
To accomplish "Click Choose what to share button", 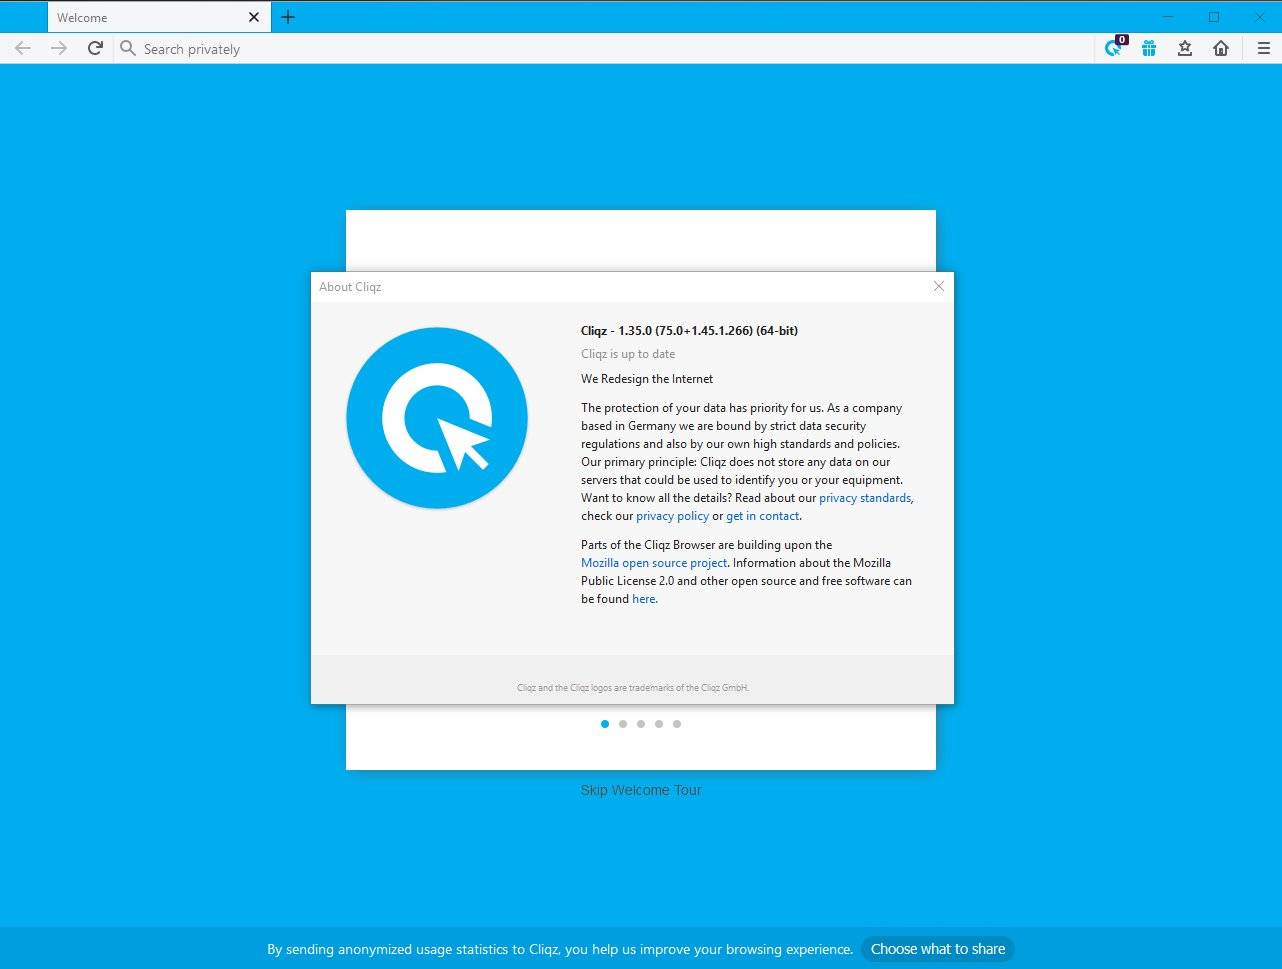I will tap(938, 949).
